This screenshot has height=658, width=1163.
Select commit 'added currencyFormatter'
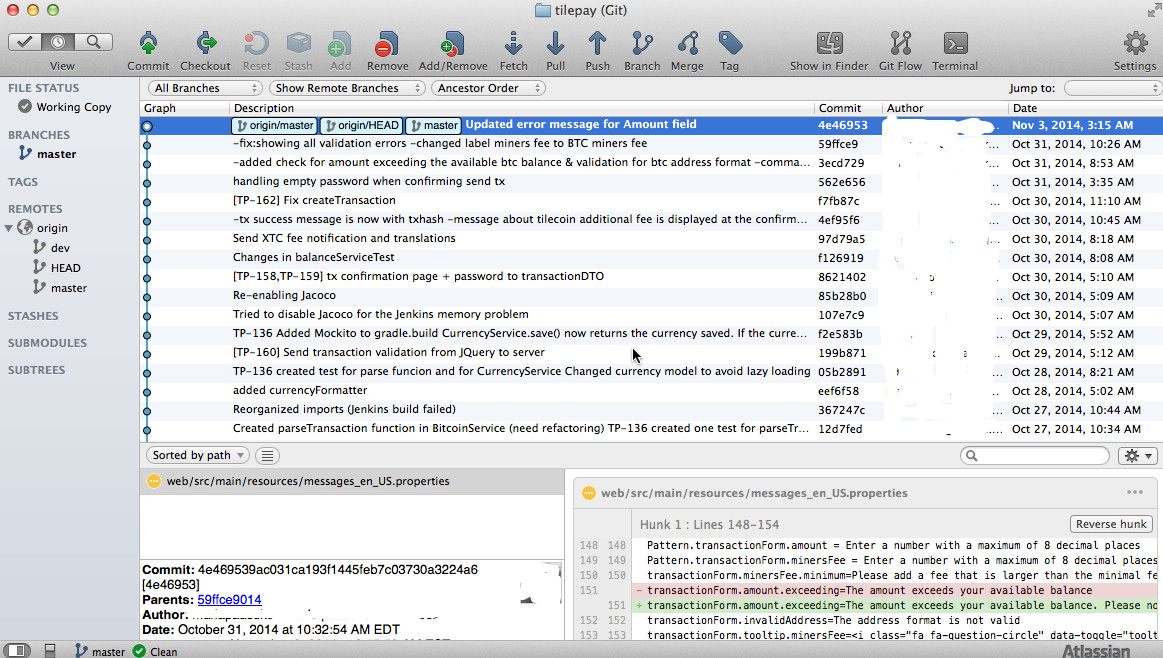pos(651,391)
